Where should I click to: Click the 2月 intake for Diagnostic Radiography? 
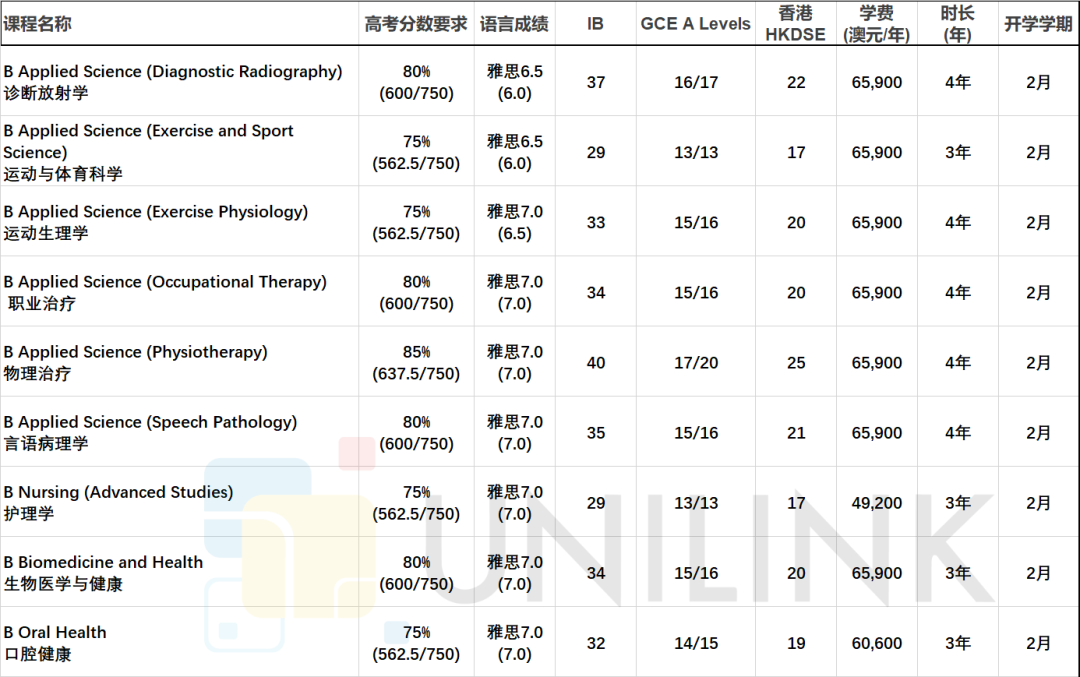[x=1039, y=83]
